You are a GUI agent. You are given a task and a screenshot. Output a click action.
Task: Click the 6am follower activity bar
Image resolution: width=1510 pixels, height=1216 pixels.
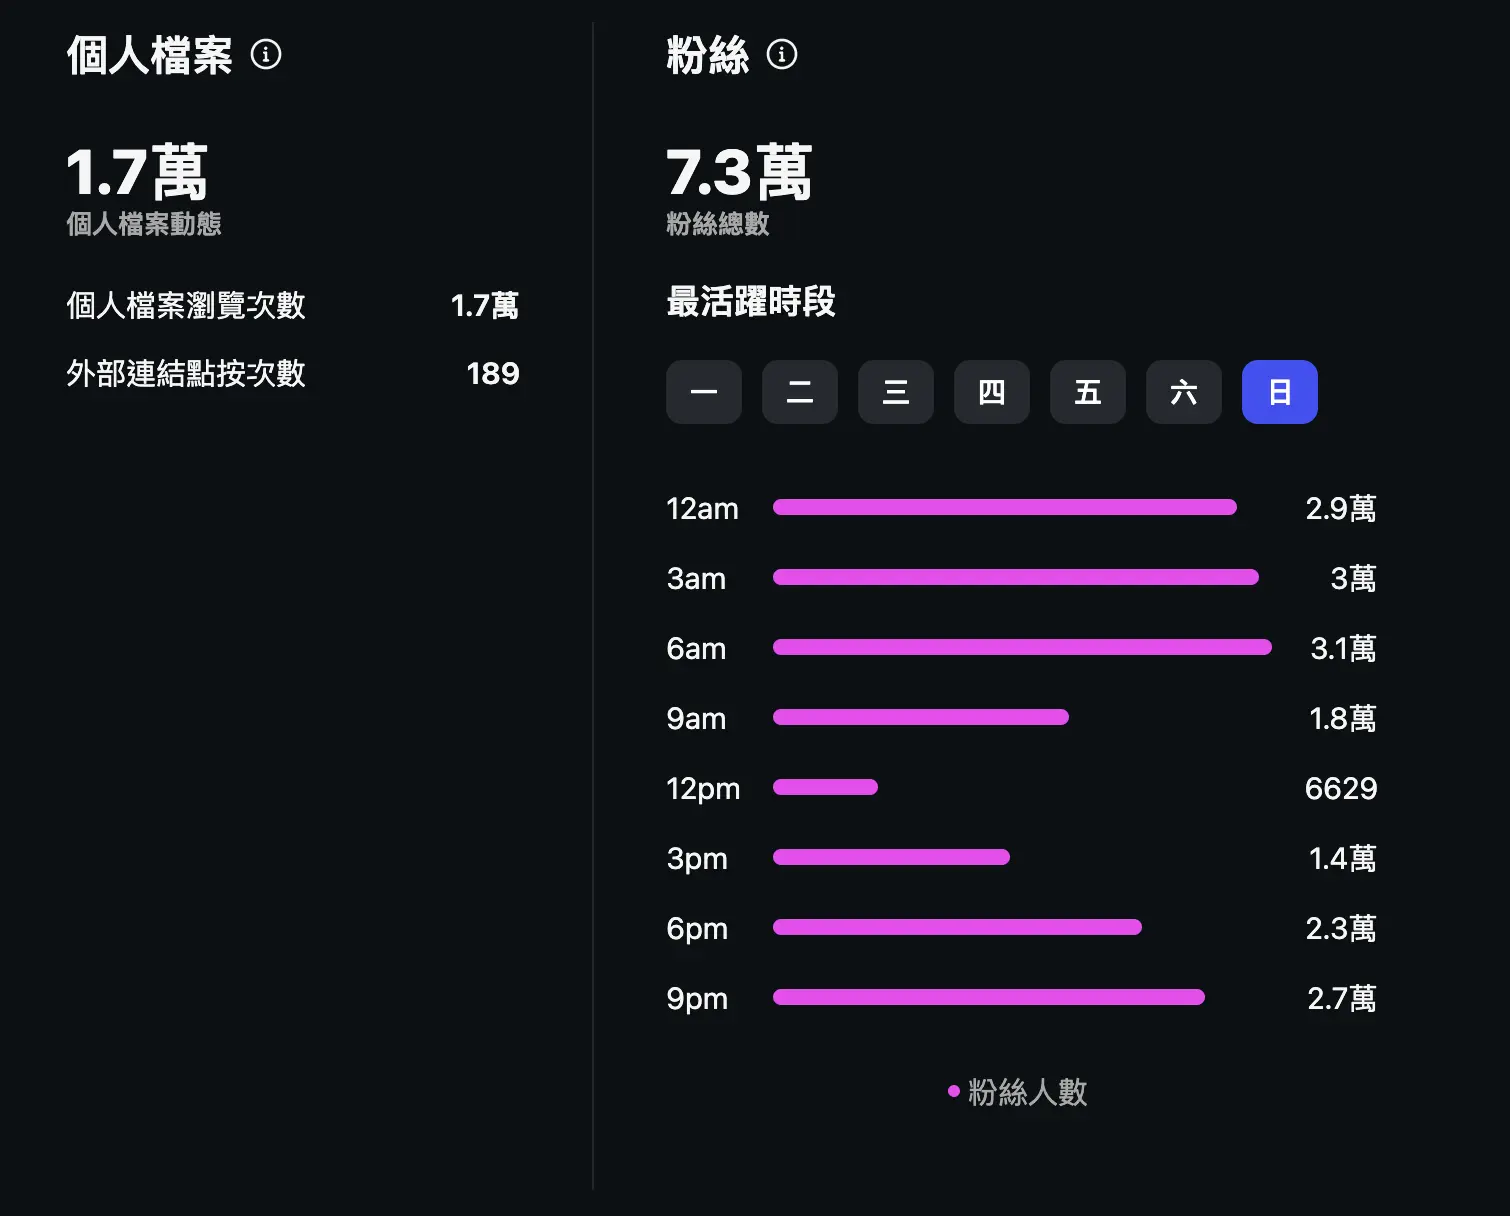coord(1022,647)
